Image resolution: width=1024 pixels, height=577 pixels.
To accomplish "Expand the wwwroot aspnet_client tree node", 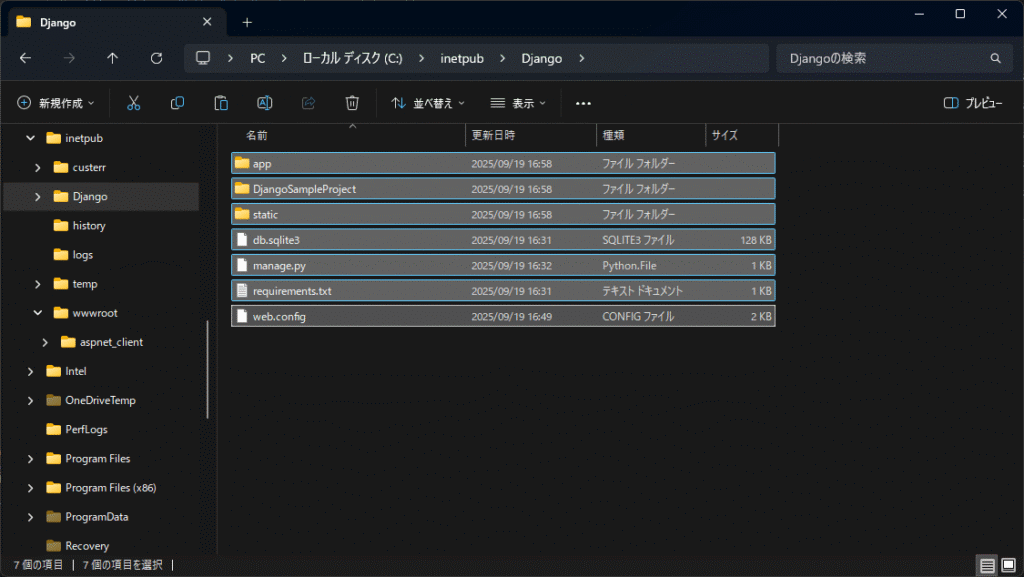I will (46, 342).
